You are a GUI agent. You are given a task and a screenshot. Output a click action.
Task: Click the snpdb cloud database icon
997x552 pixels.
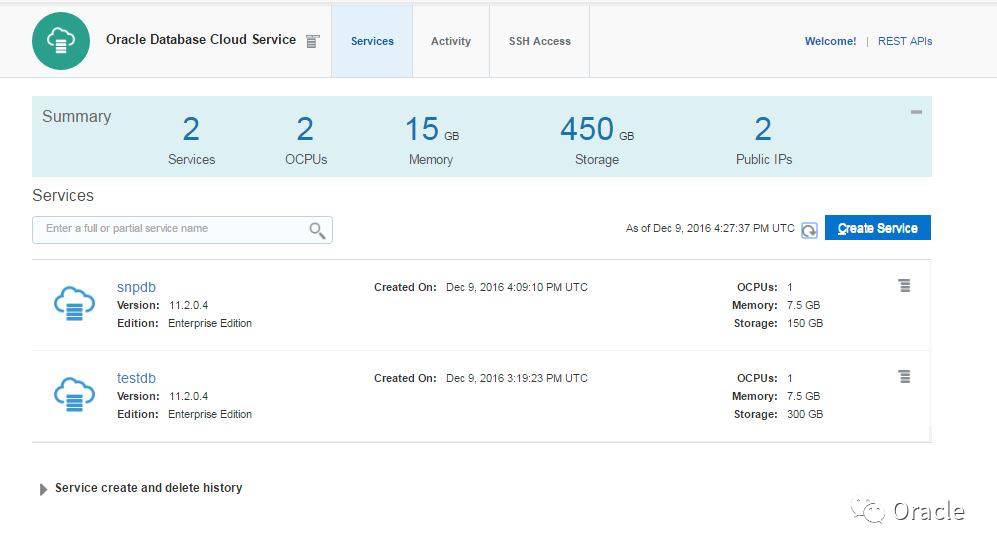pos(74,303)
